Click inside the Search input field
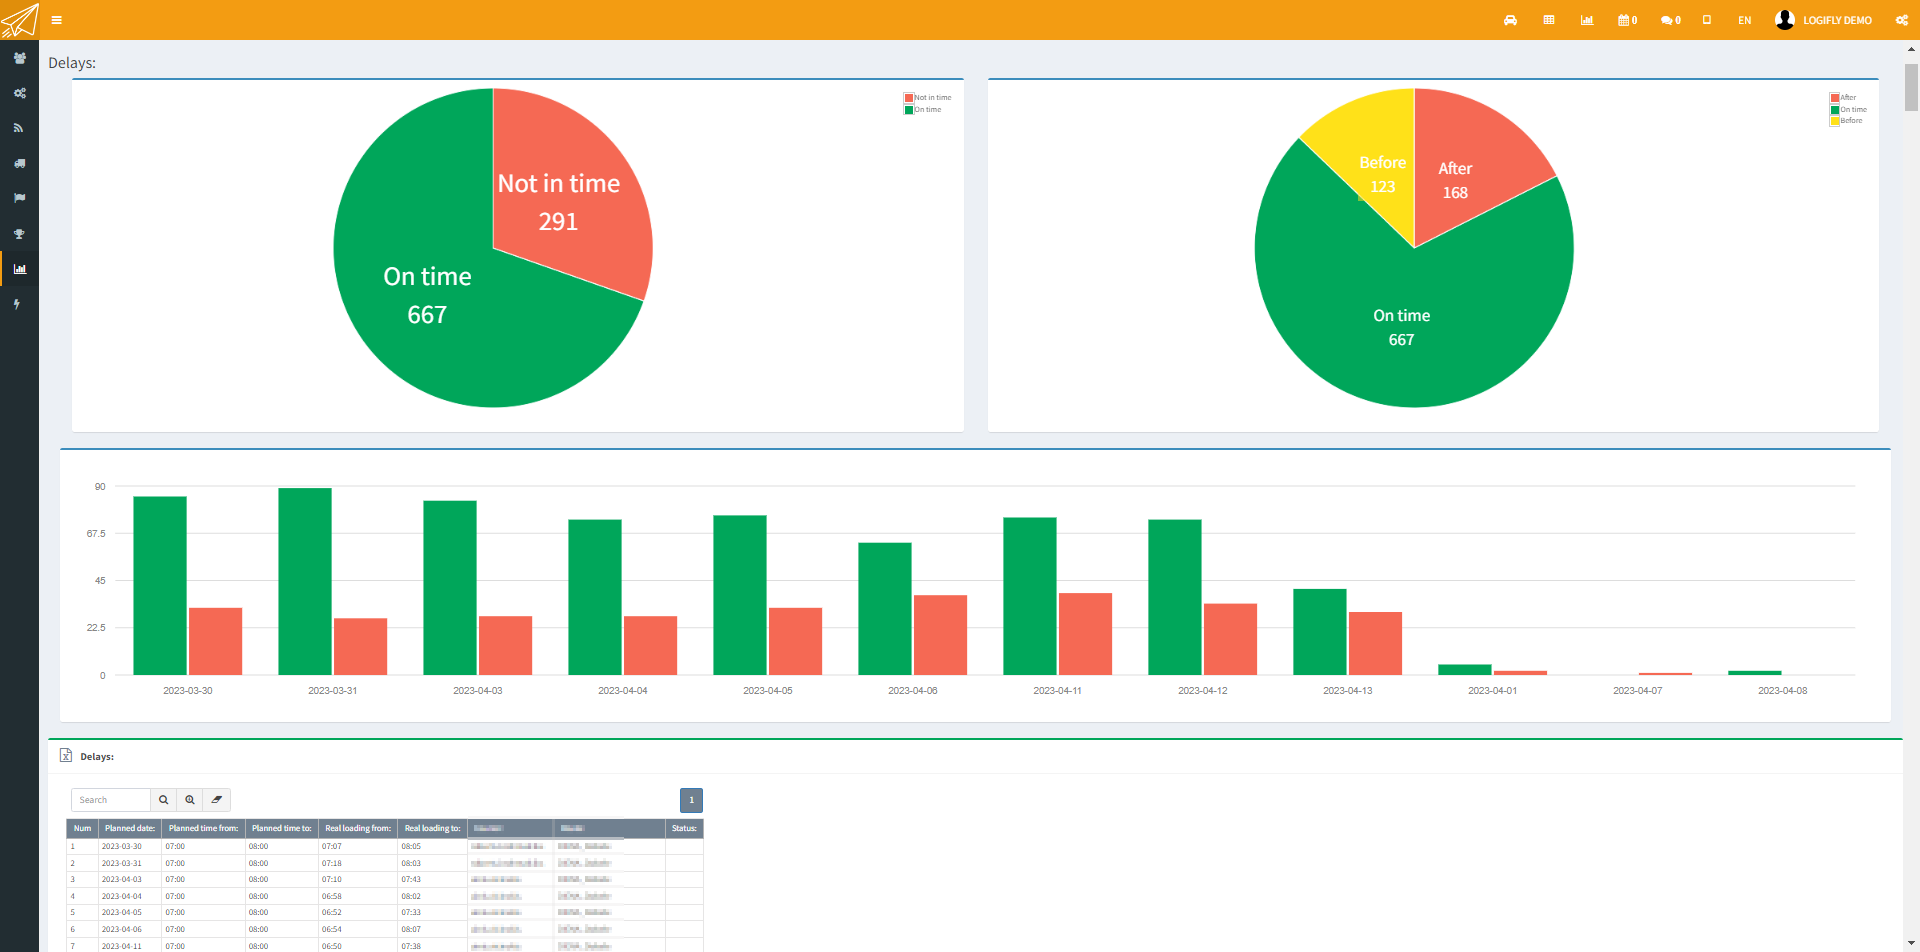The height and width of the screenshot is (952, 1920). point(108,799)
